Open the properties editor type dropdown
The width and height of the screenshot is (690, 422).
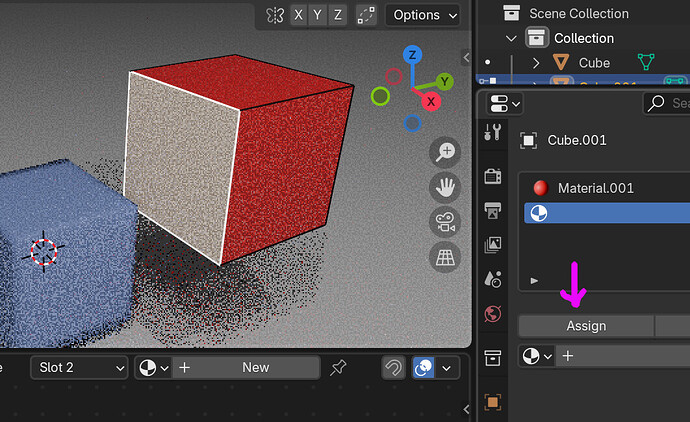(x=504, y=104)
